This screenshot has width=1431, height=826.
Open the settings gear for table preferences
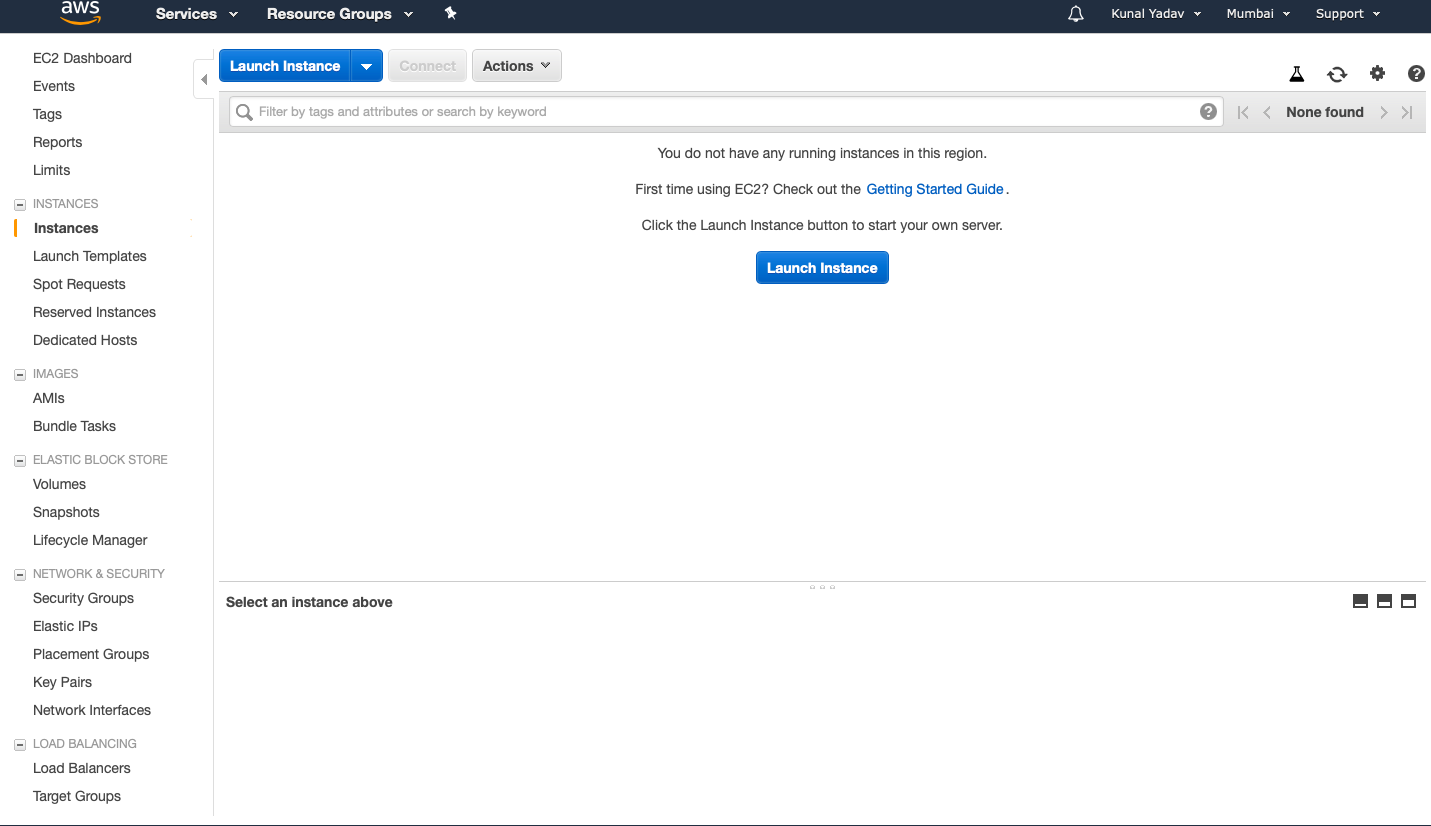pyautogui.click(x=1377, y=73)
